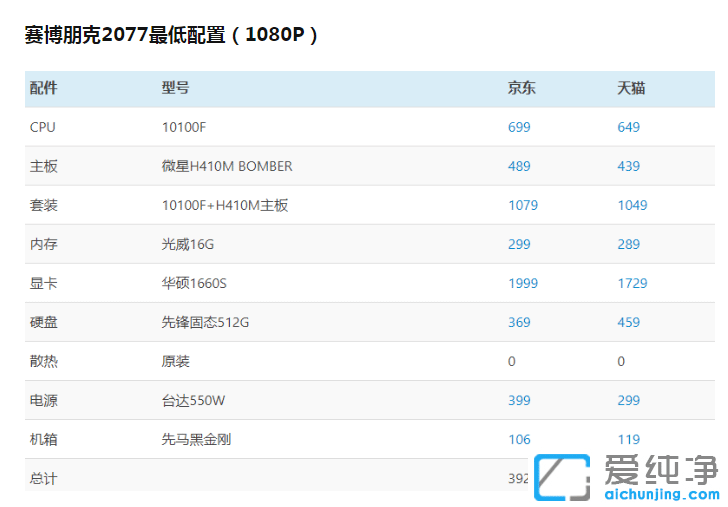The height and width of the screenshot is (507, 728).
Task: Open the CPU 天猫 price link 649
Action: pyautogui.click(x=628, y=127)
